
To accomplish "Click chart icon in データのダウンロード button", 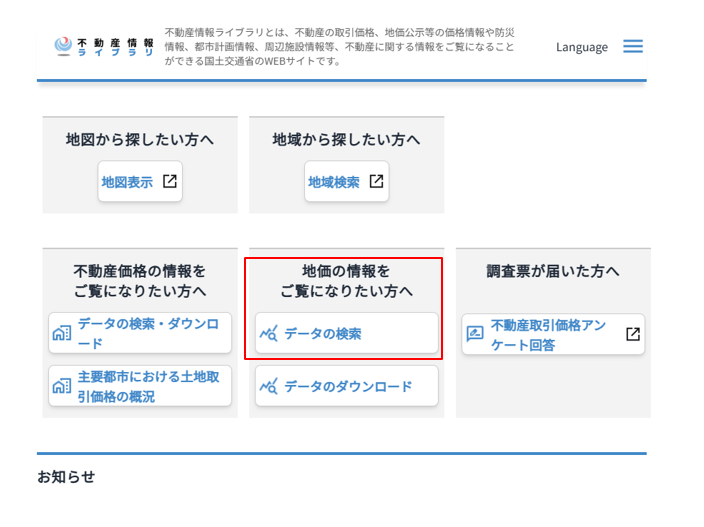I will 267,386.
